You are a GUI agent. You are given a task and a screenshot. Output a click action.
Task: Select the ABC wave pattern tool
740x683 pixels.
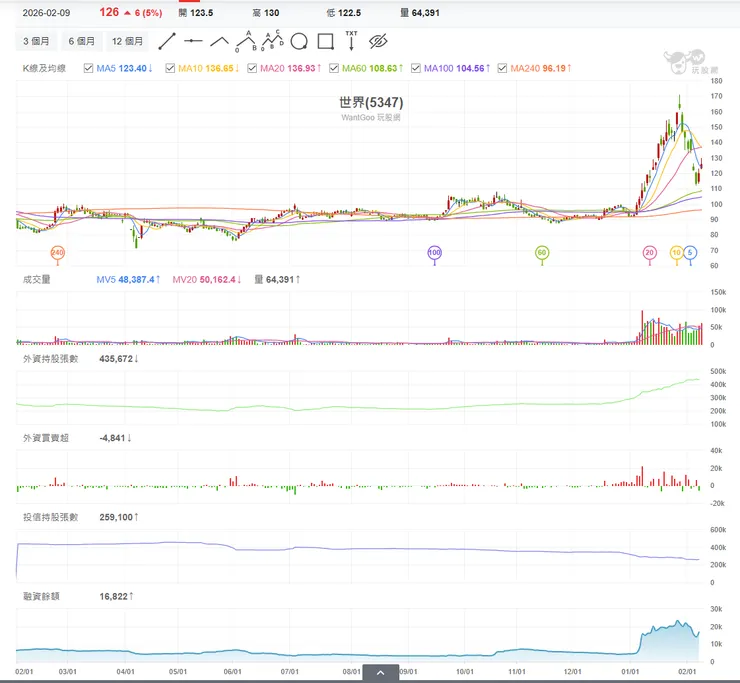pos(246,41)
